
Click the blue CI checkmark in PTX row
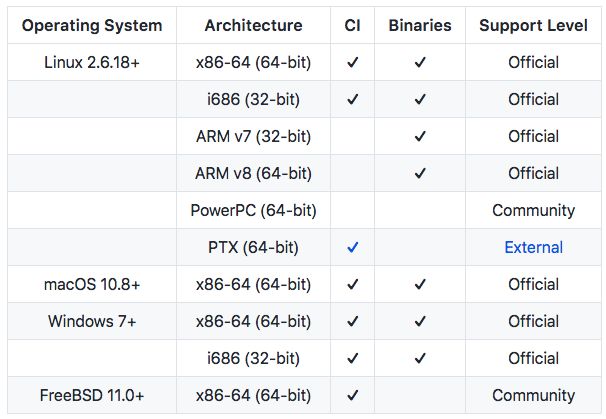point(353,247)
